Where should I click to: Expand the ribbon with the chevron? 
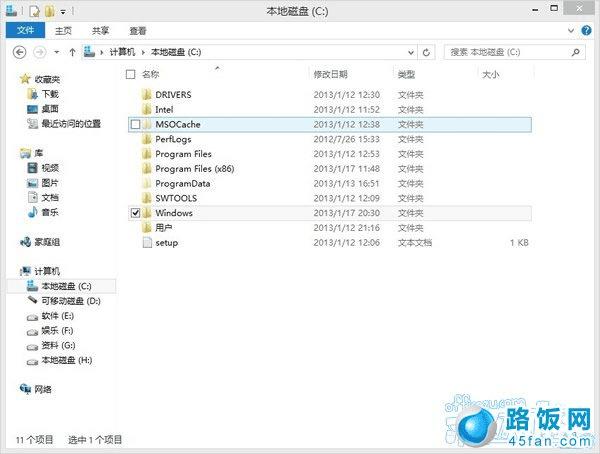571,31
